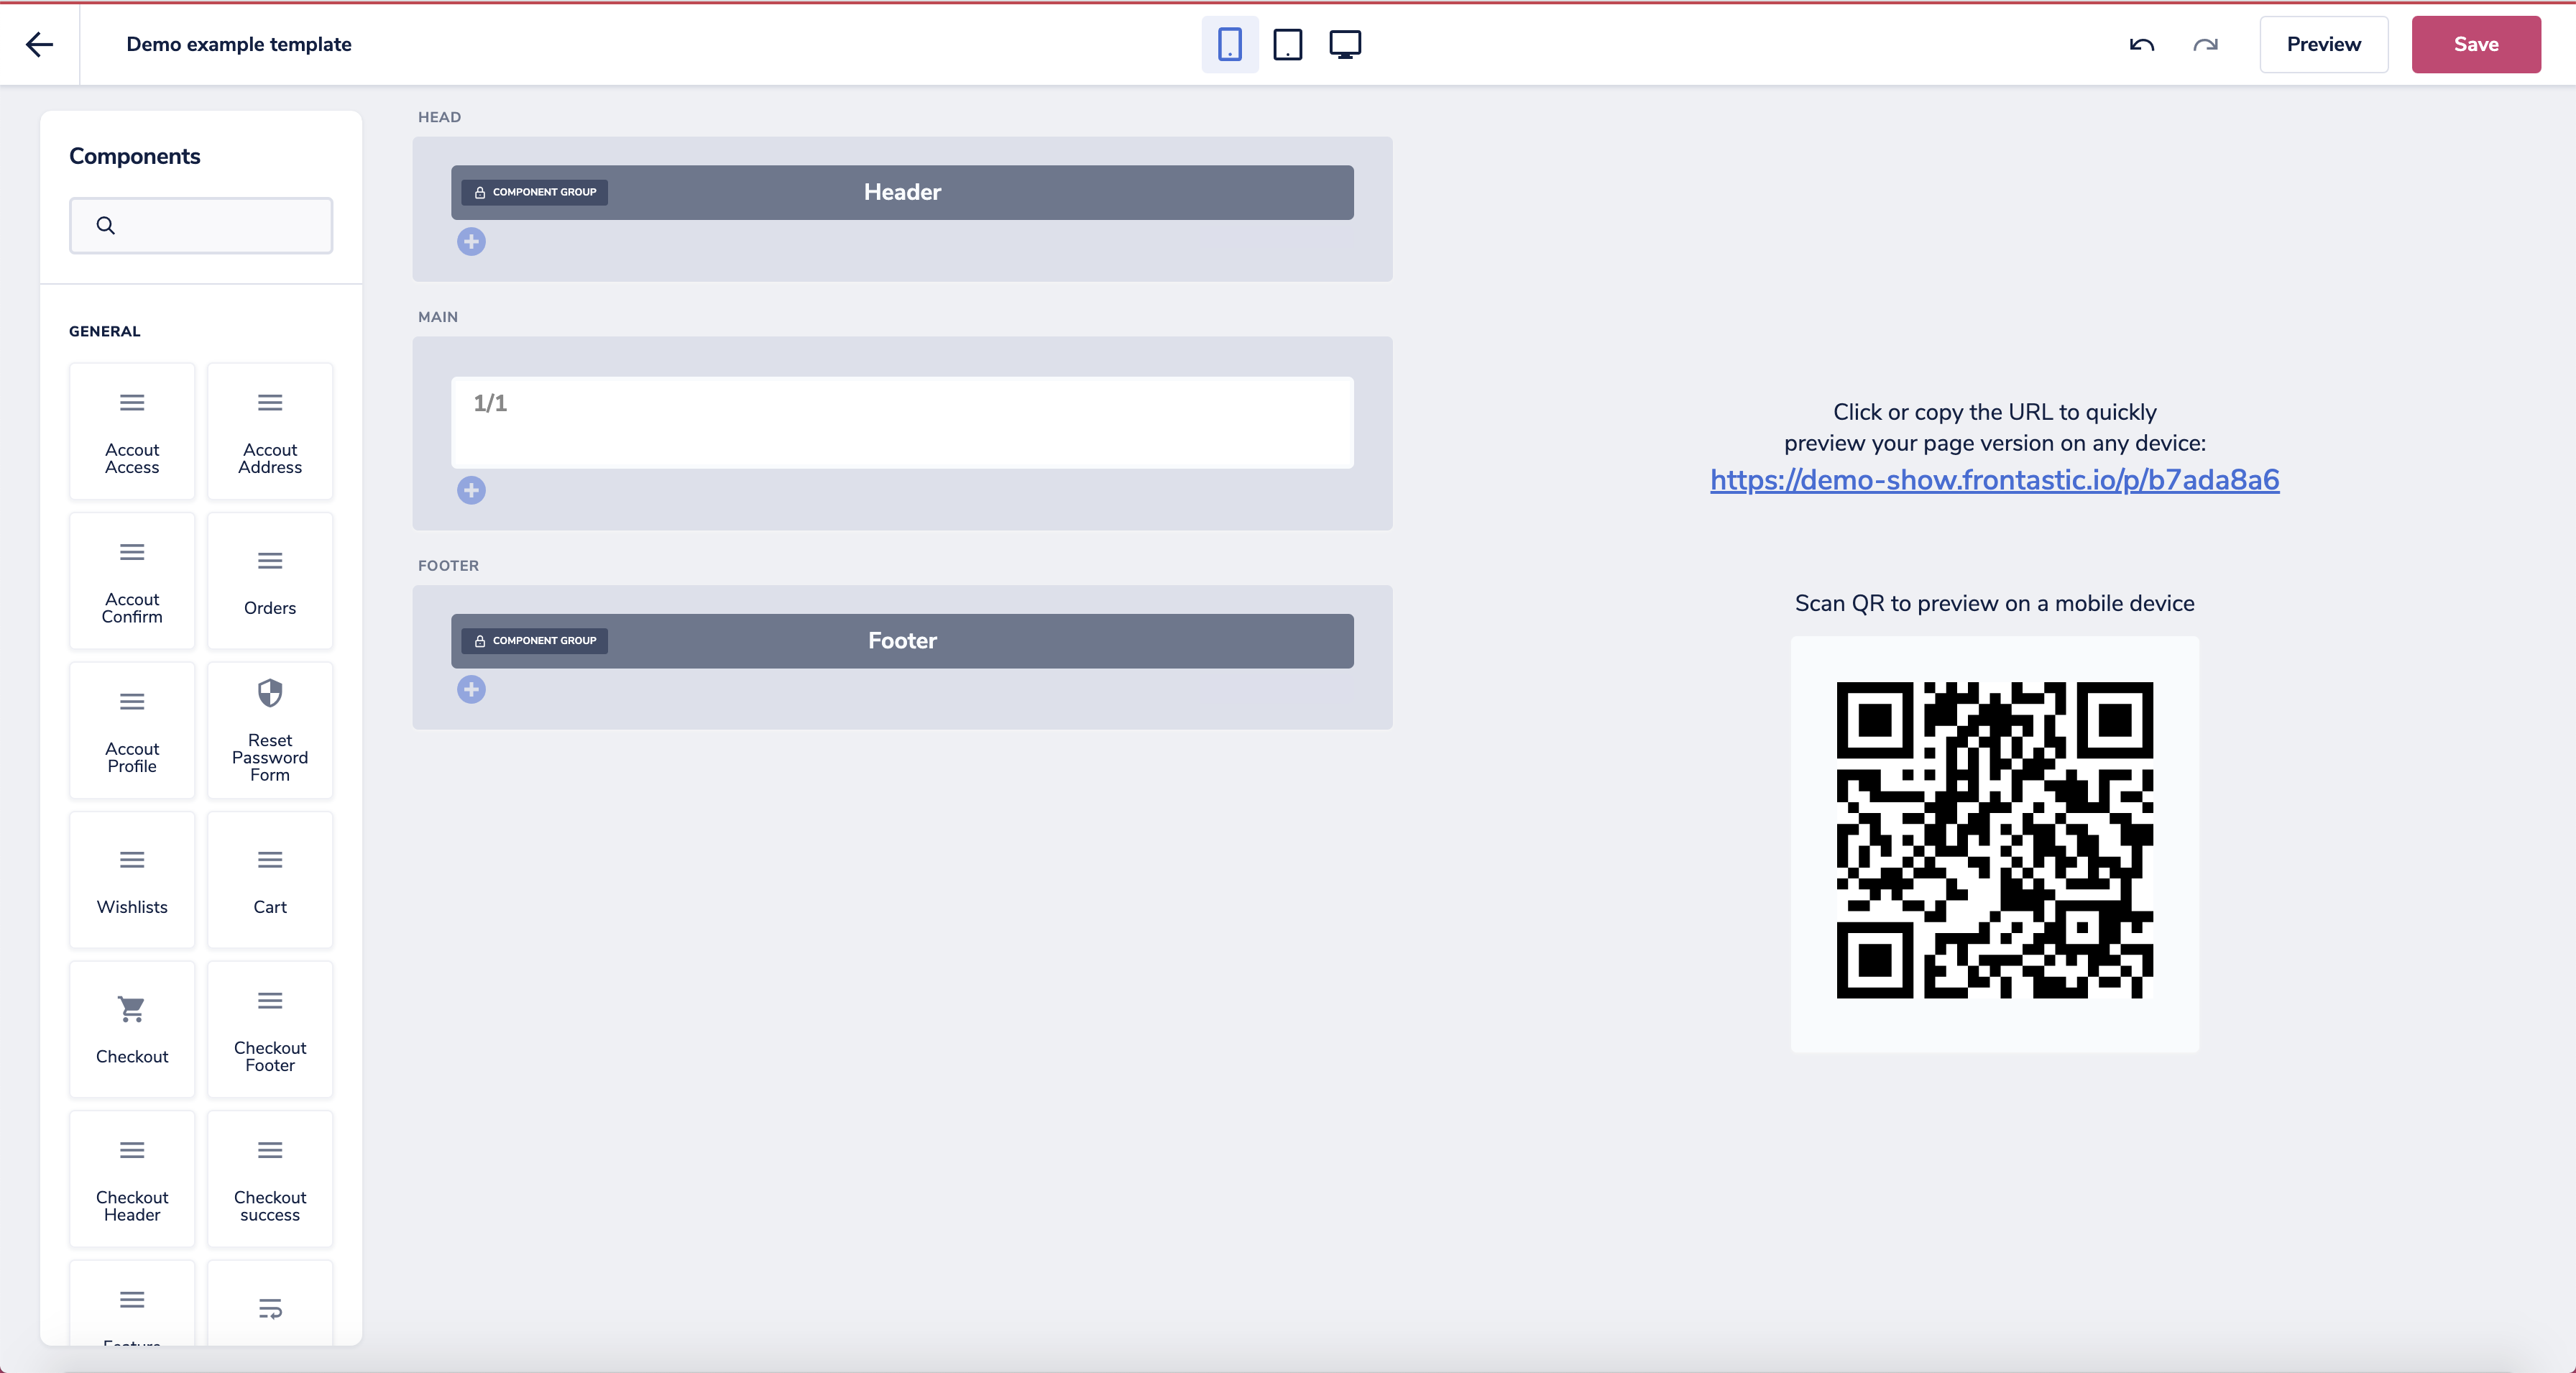This screenshot has width=2576, height=1373.
Task: Select the Reset Password Form component
Action: click(270, 730)
